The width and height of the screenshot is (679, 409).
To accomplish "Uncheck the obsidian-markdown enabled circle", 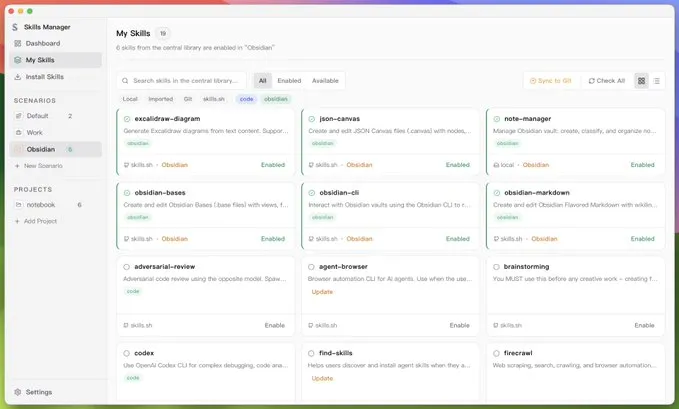I will point(497,193).
